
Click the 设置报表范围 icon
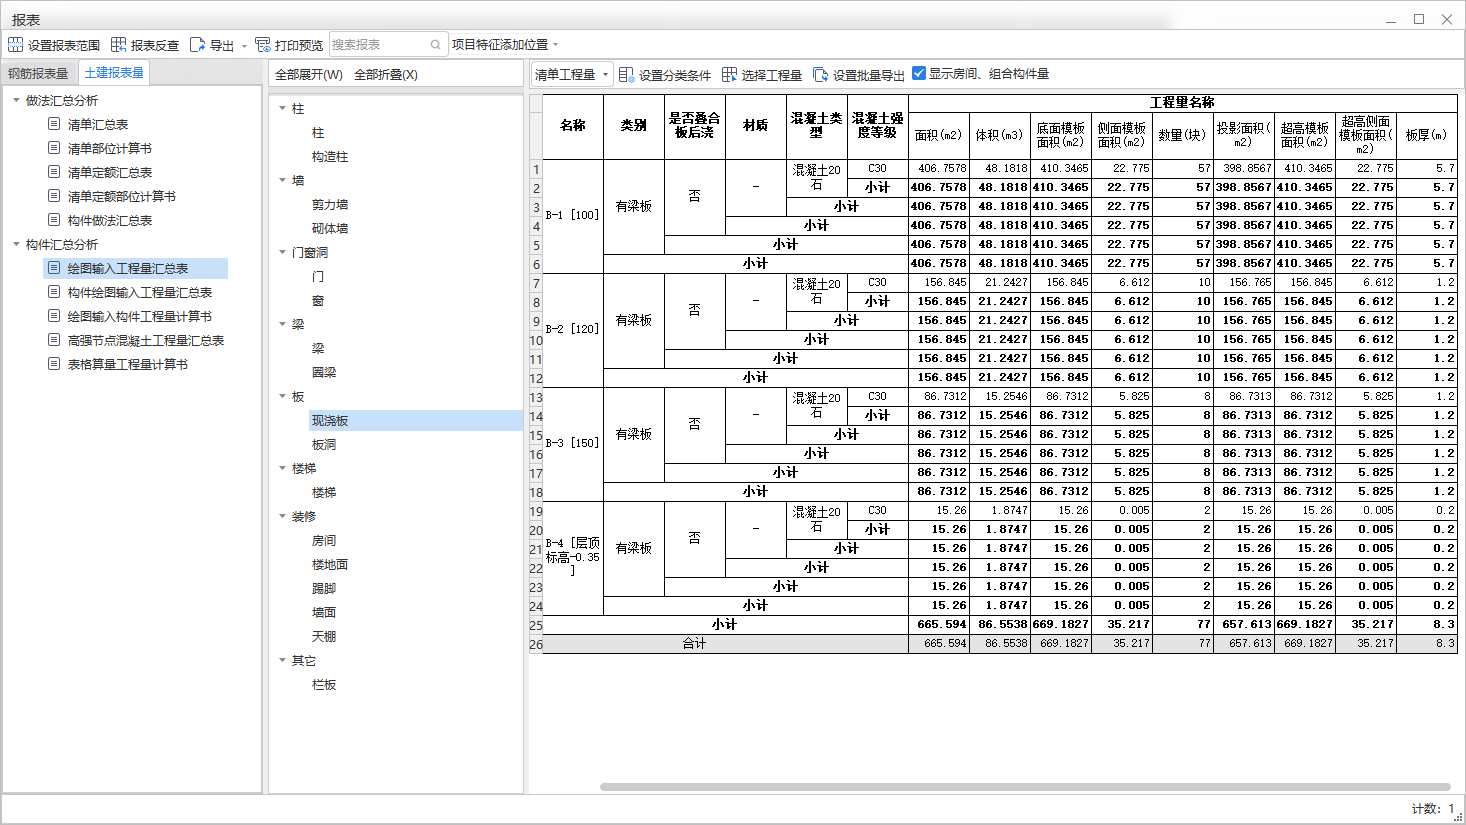click(15, 45)
